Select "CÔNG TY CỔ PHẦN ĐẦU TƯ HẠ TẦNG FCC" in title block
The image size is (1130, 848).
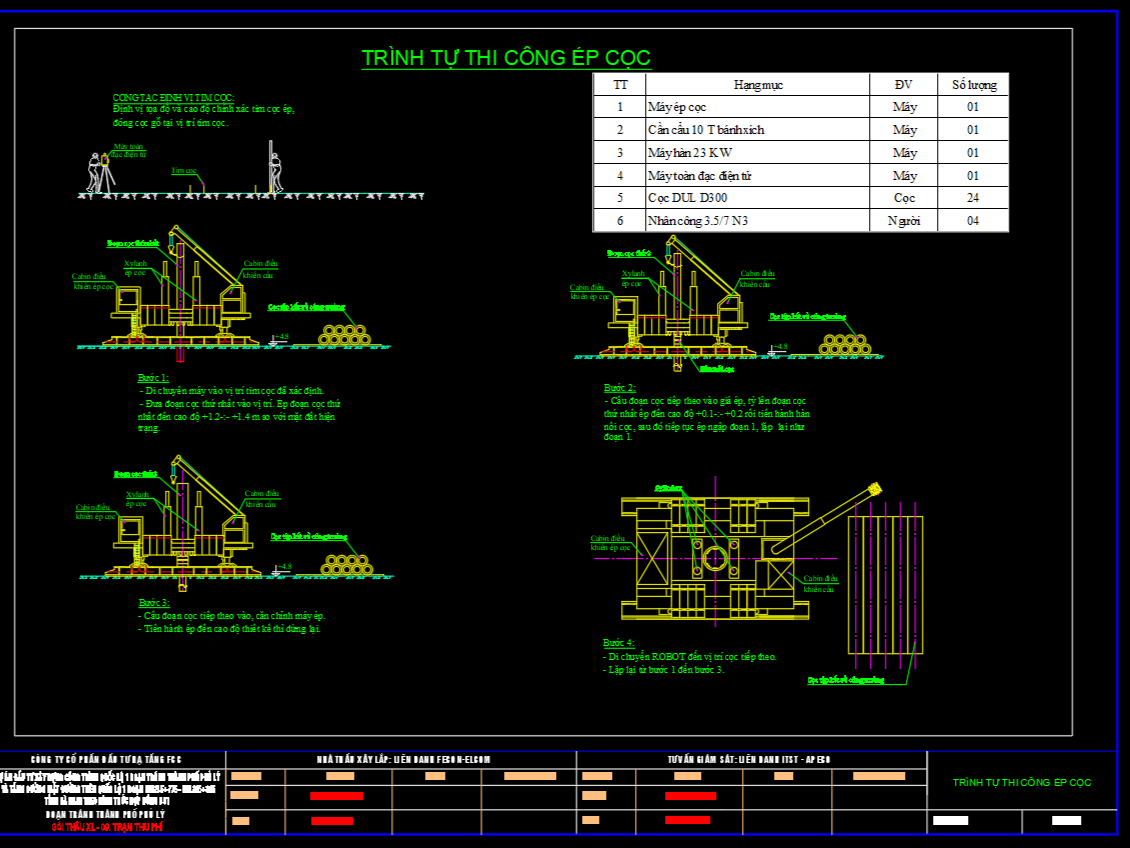click(x=106, y=759)
